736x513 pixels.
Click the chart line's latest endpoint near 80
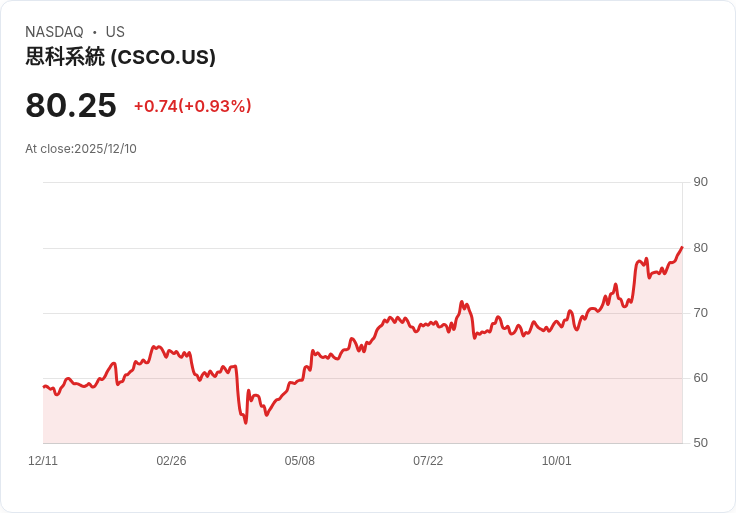click(x=682, y=247)
